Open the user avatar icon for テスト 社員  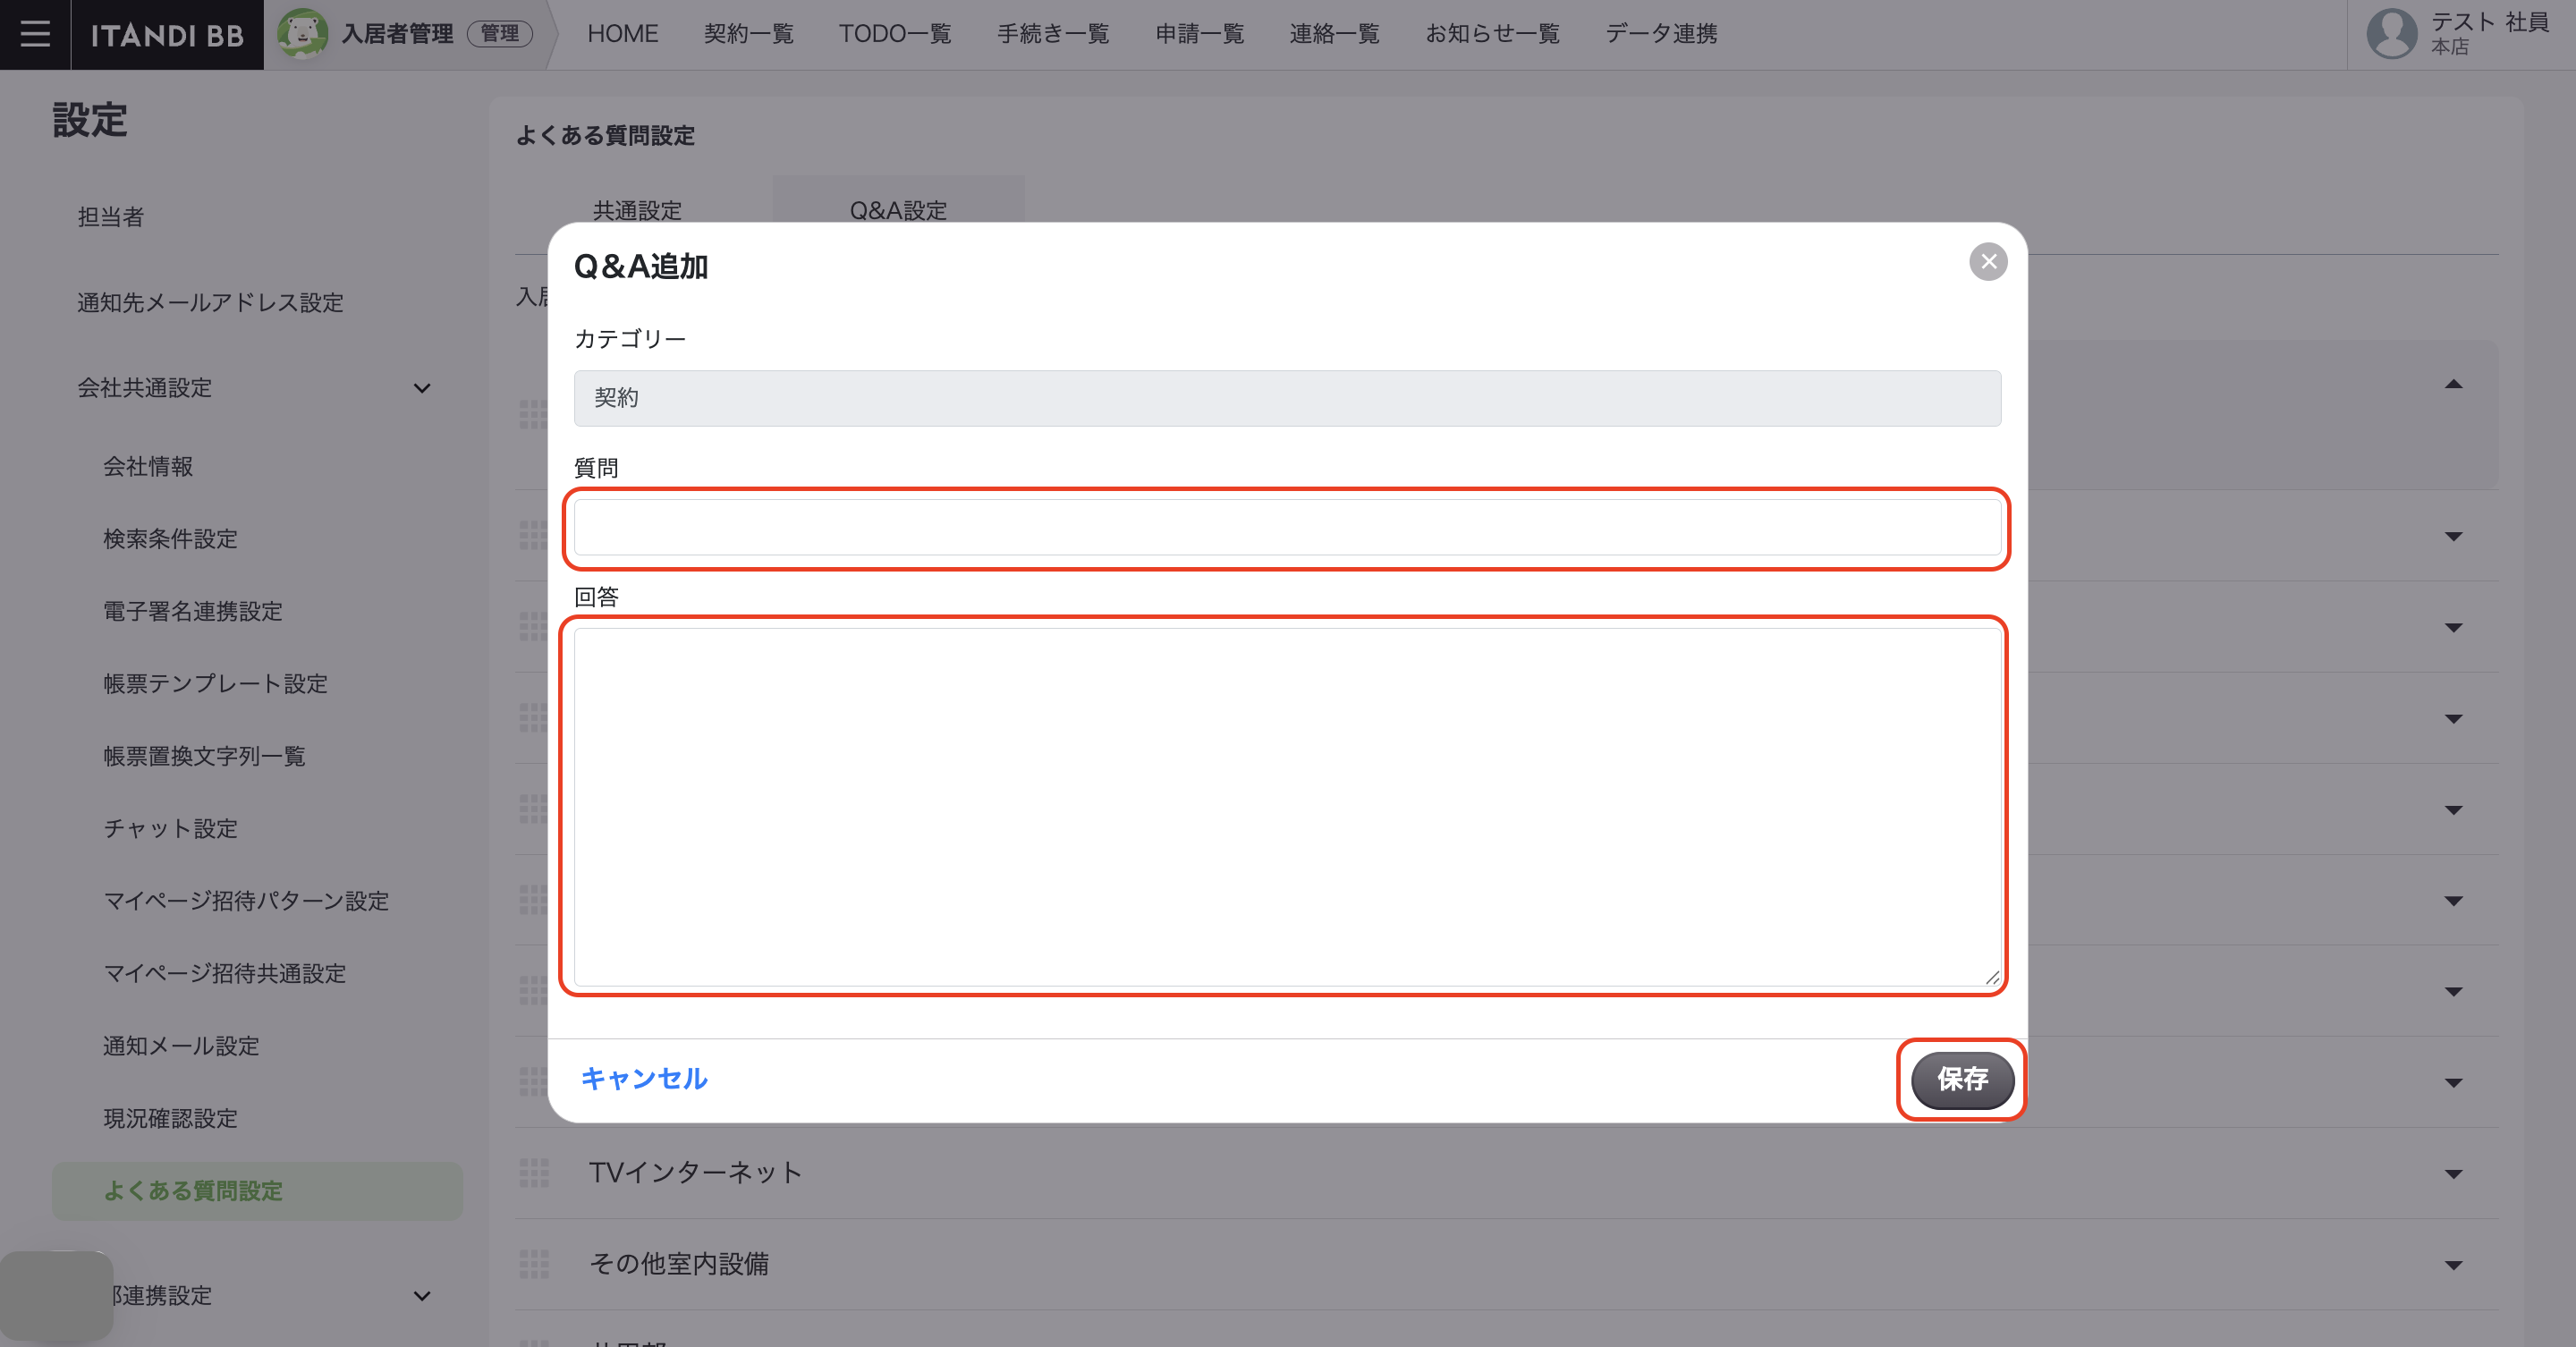[x=2391, y=34]
